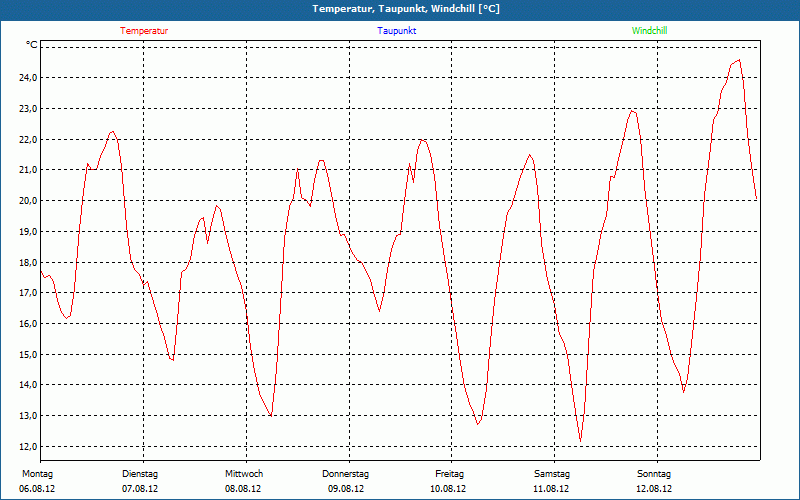
Task: Click the Sonntag day label
Action: (654, 474)
